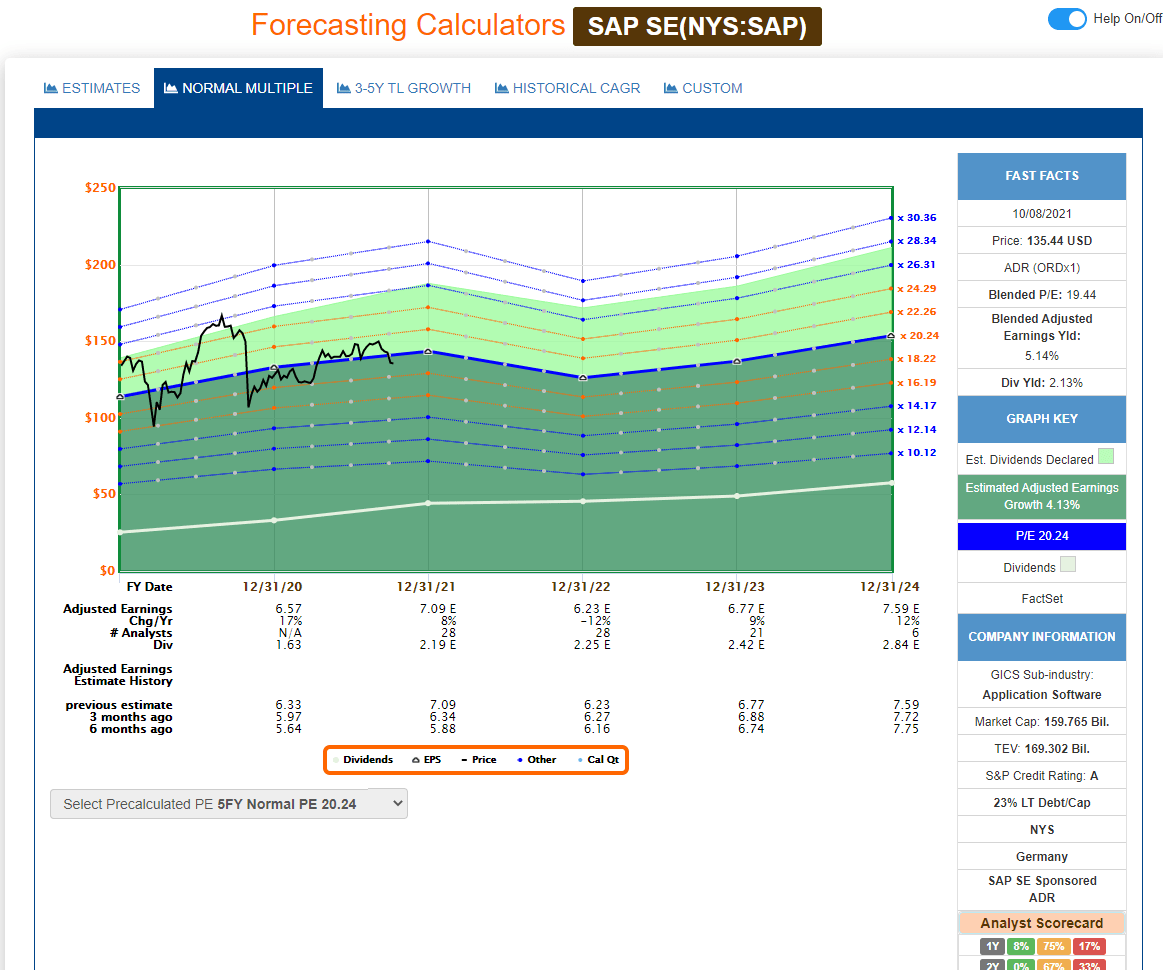Click the Cal Qt marker in the legend
This screenshot has width=1163, height=970.
click(579, 760)
